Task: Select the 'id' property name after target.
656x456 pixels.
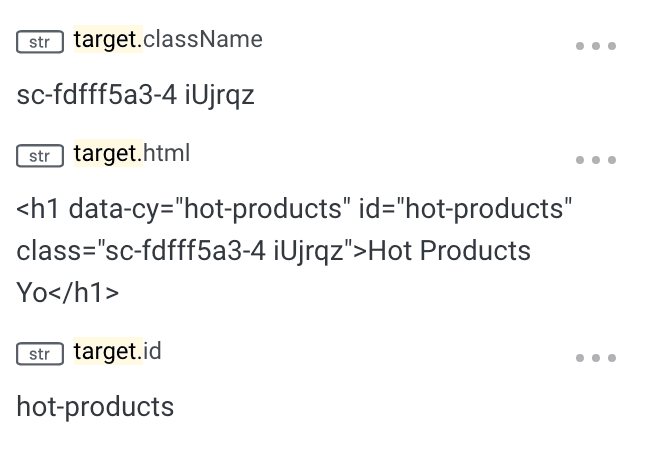Action: point(153,352)
